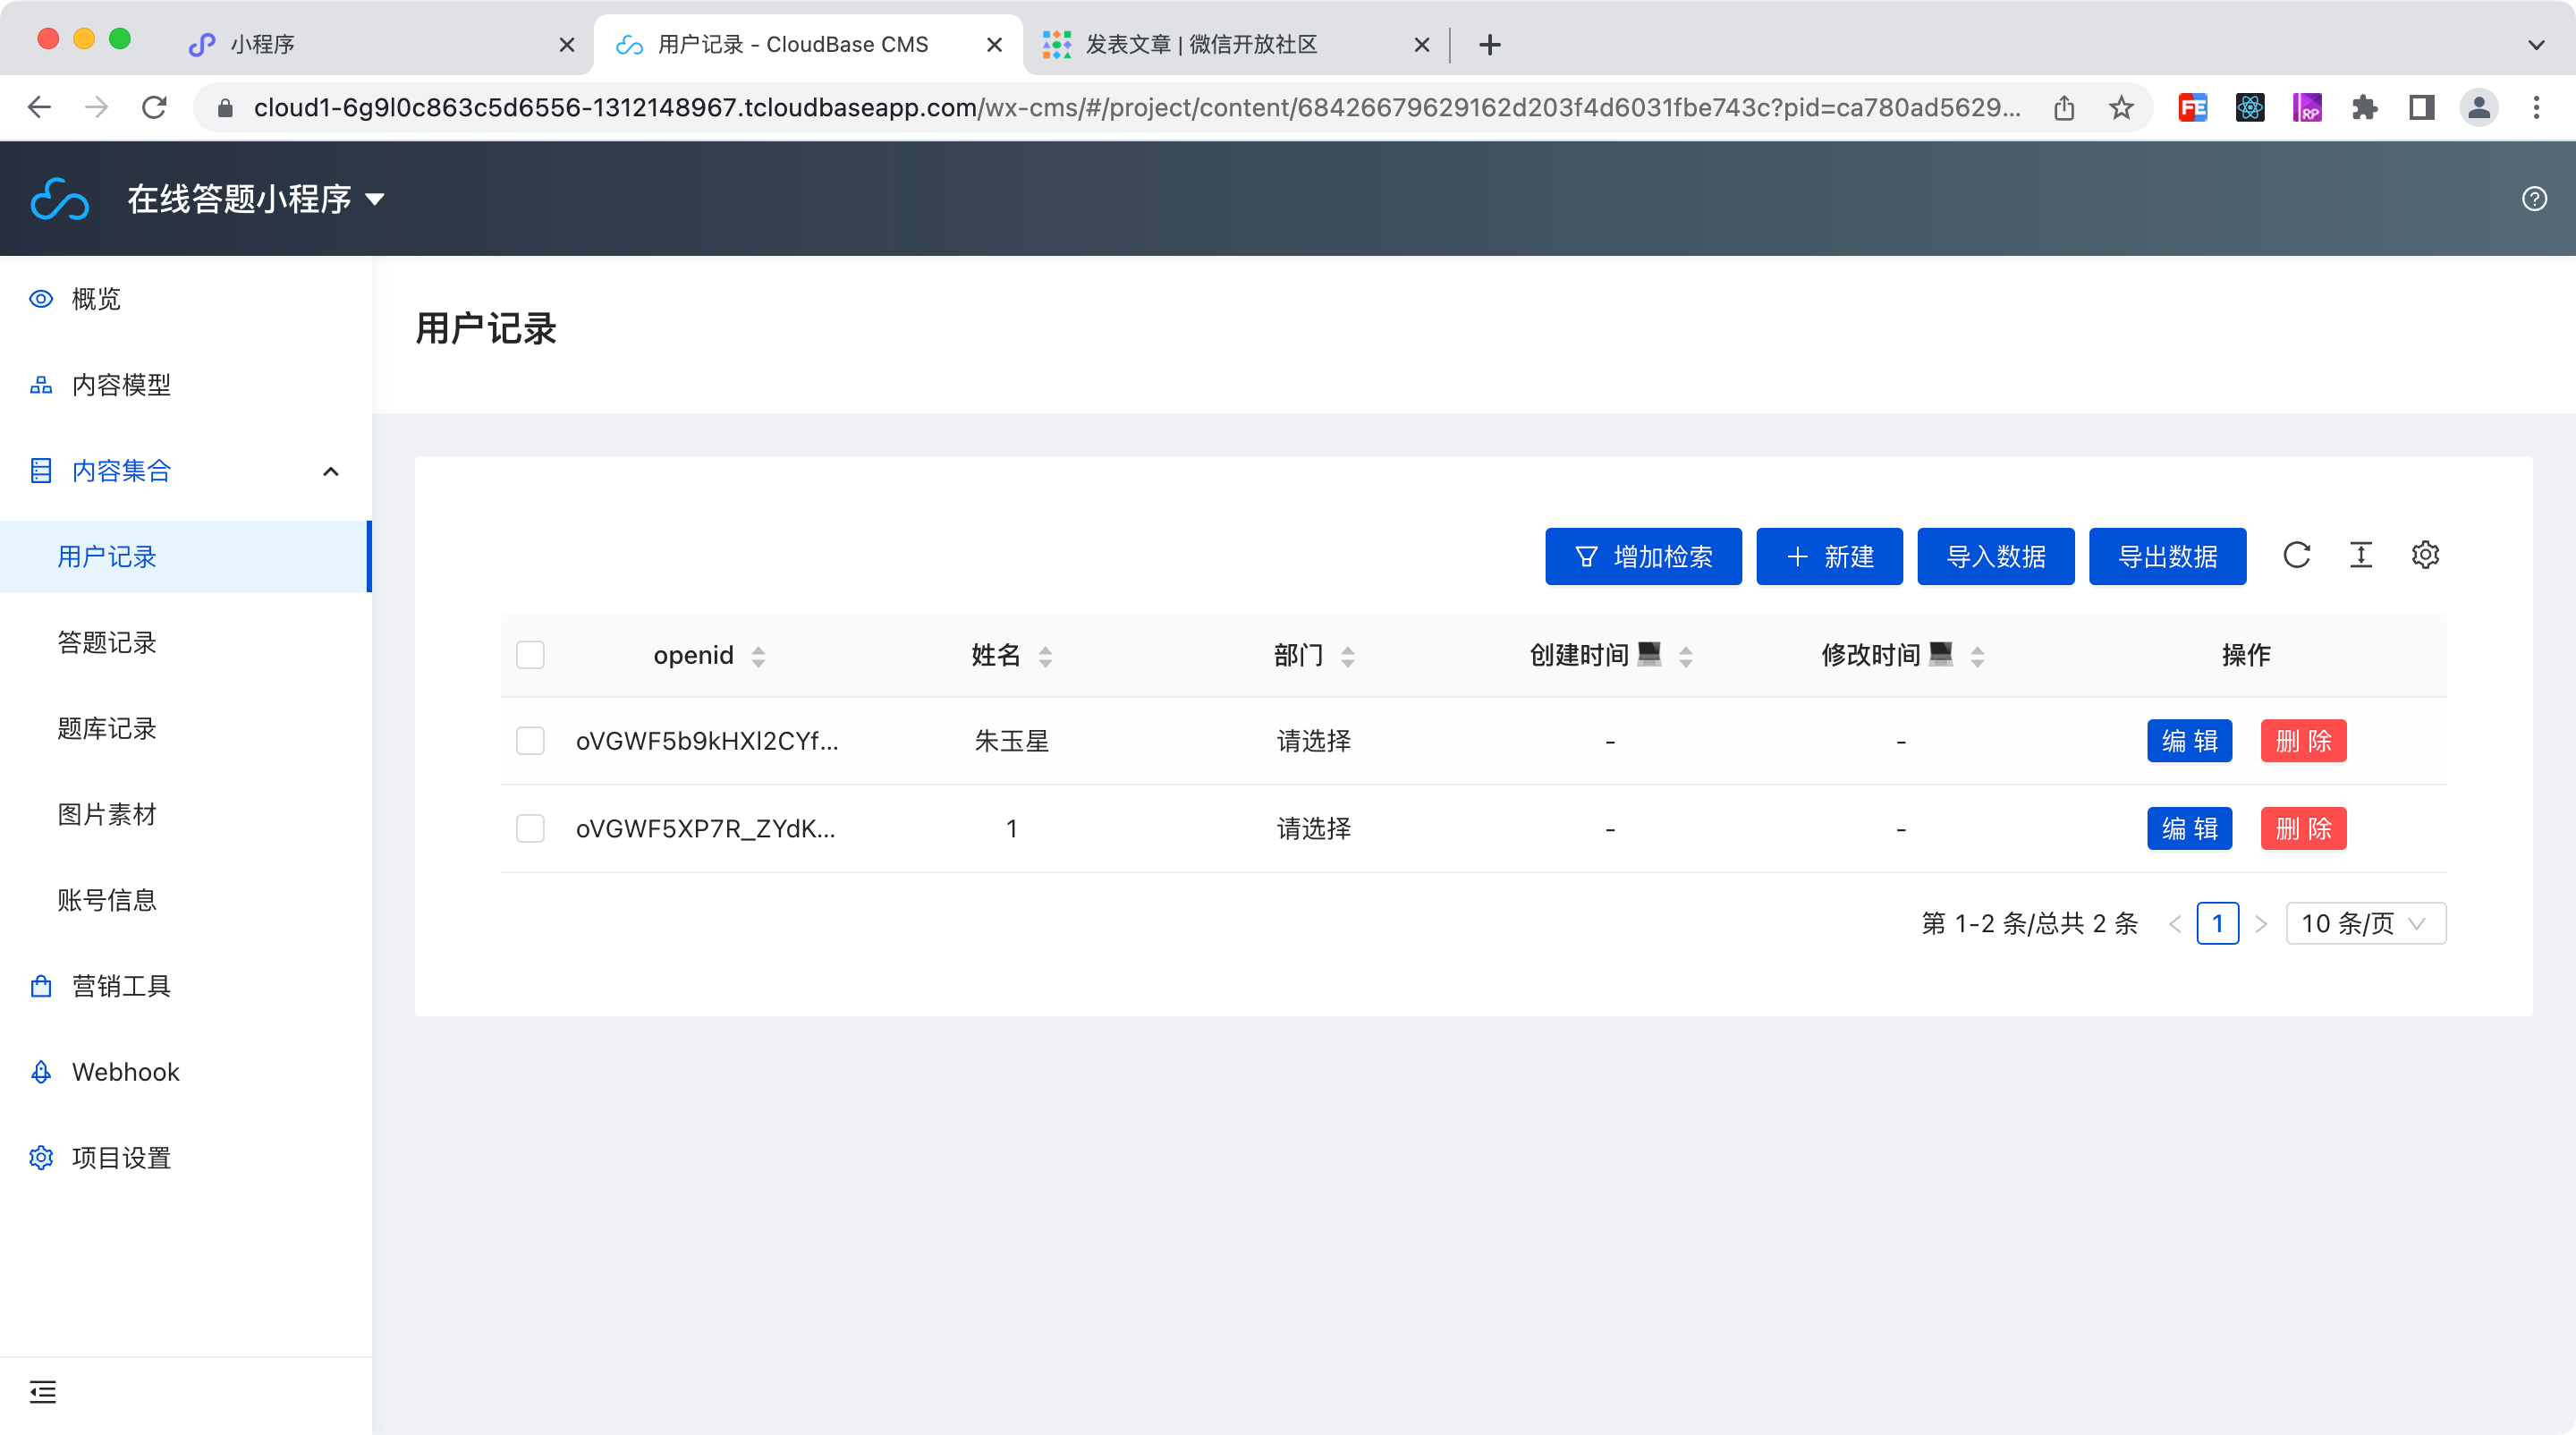
Task: Open the column settings gear icon
Action: [2425, 555]
